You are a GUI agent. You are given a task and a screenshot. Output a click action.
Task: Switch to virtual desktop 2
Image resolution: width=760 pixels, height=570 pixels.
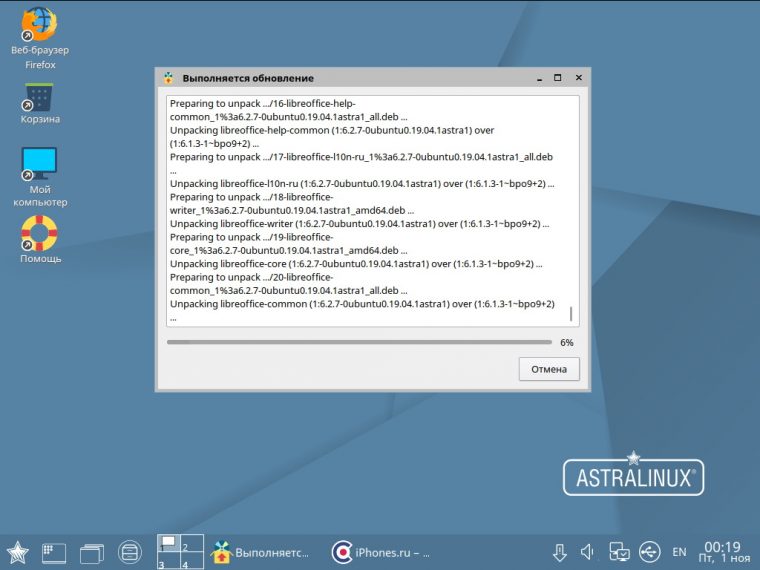click(192, 542)
